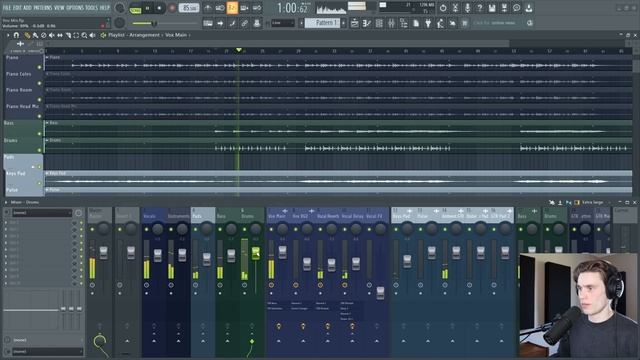Select the playlist pencil draw tool
The image size is (640, 360).
click(27, 35)
